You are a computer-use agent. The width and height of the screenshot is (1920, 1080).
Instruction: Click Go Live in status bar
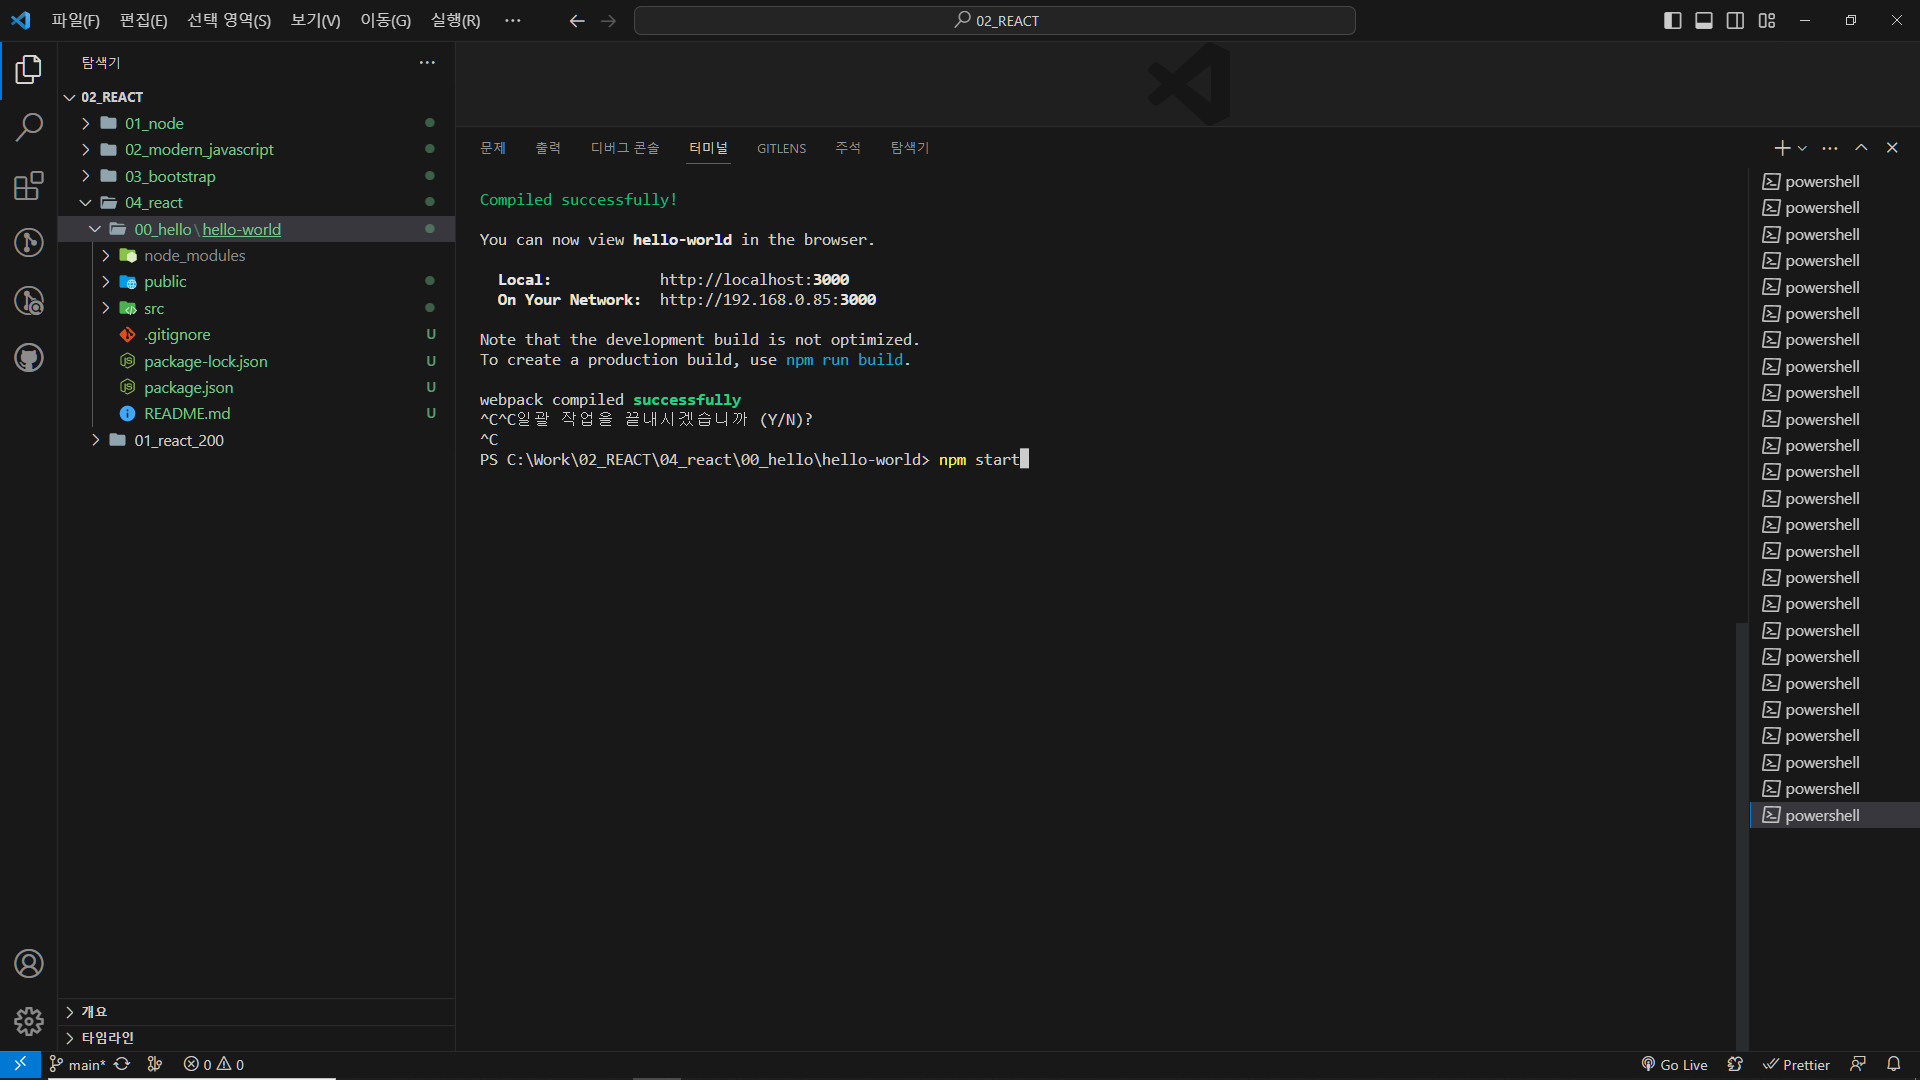tap(1674, 1064)
